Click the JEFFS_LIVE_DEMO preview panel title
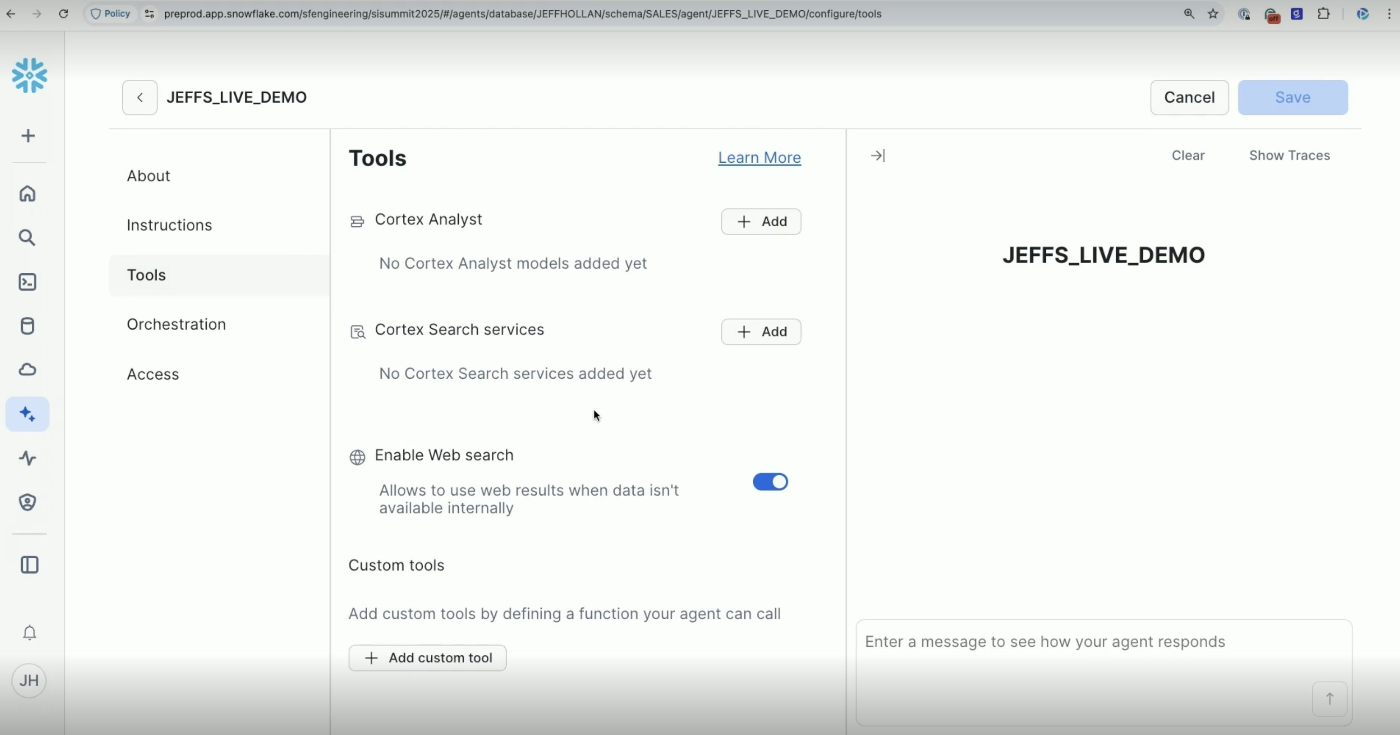Screen dimensions: 1400x735 coord(1103,255)
